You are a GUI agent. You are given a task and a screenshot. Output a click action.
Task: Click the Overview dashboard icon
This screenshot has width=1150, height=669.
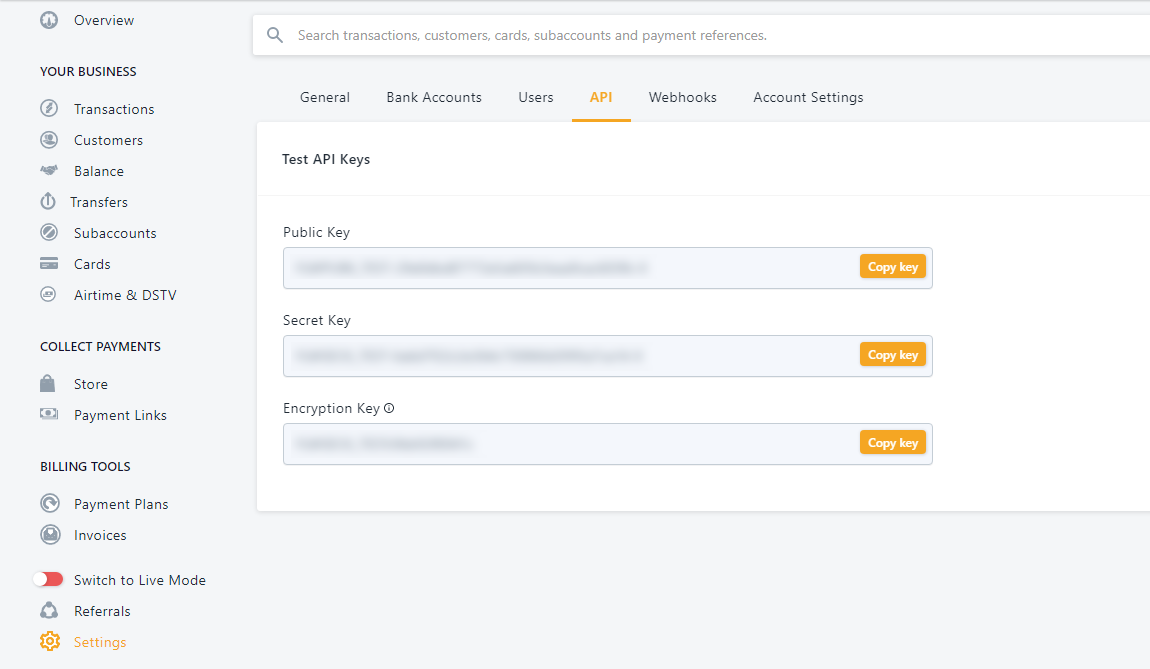point(49,20)
